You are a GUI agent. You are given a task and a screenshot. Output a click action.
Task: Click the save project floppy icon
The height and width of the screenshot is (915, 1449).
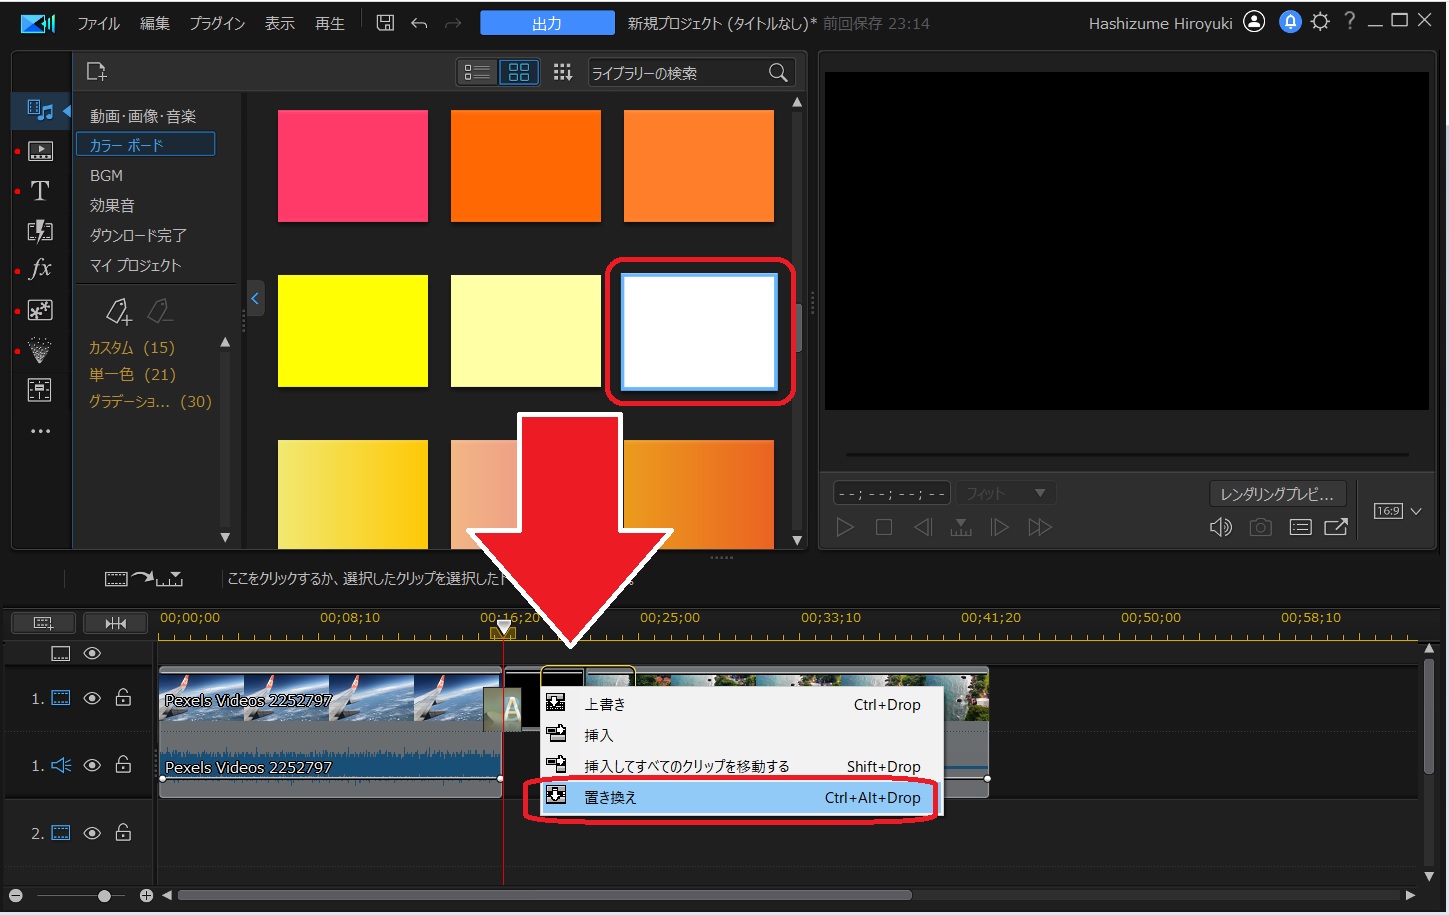385,23
